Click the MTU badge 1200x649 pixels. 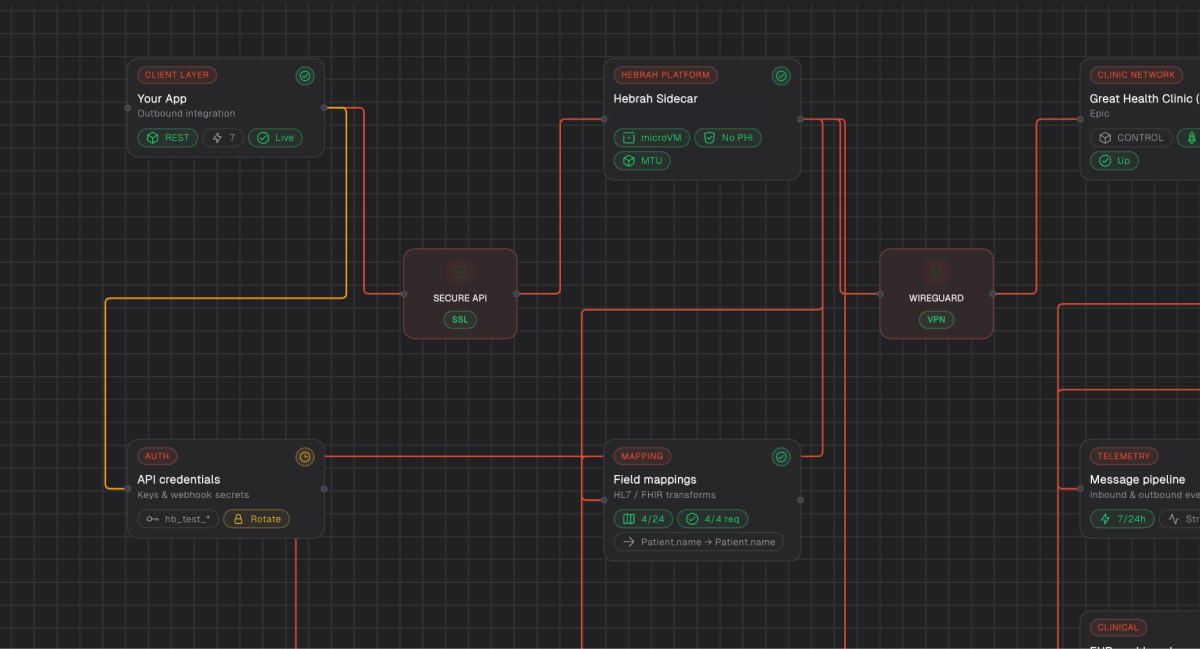point(642,160)
